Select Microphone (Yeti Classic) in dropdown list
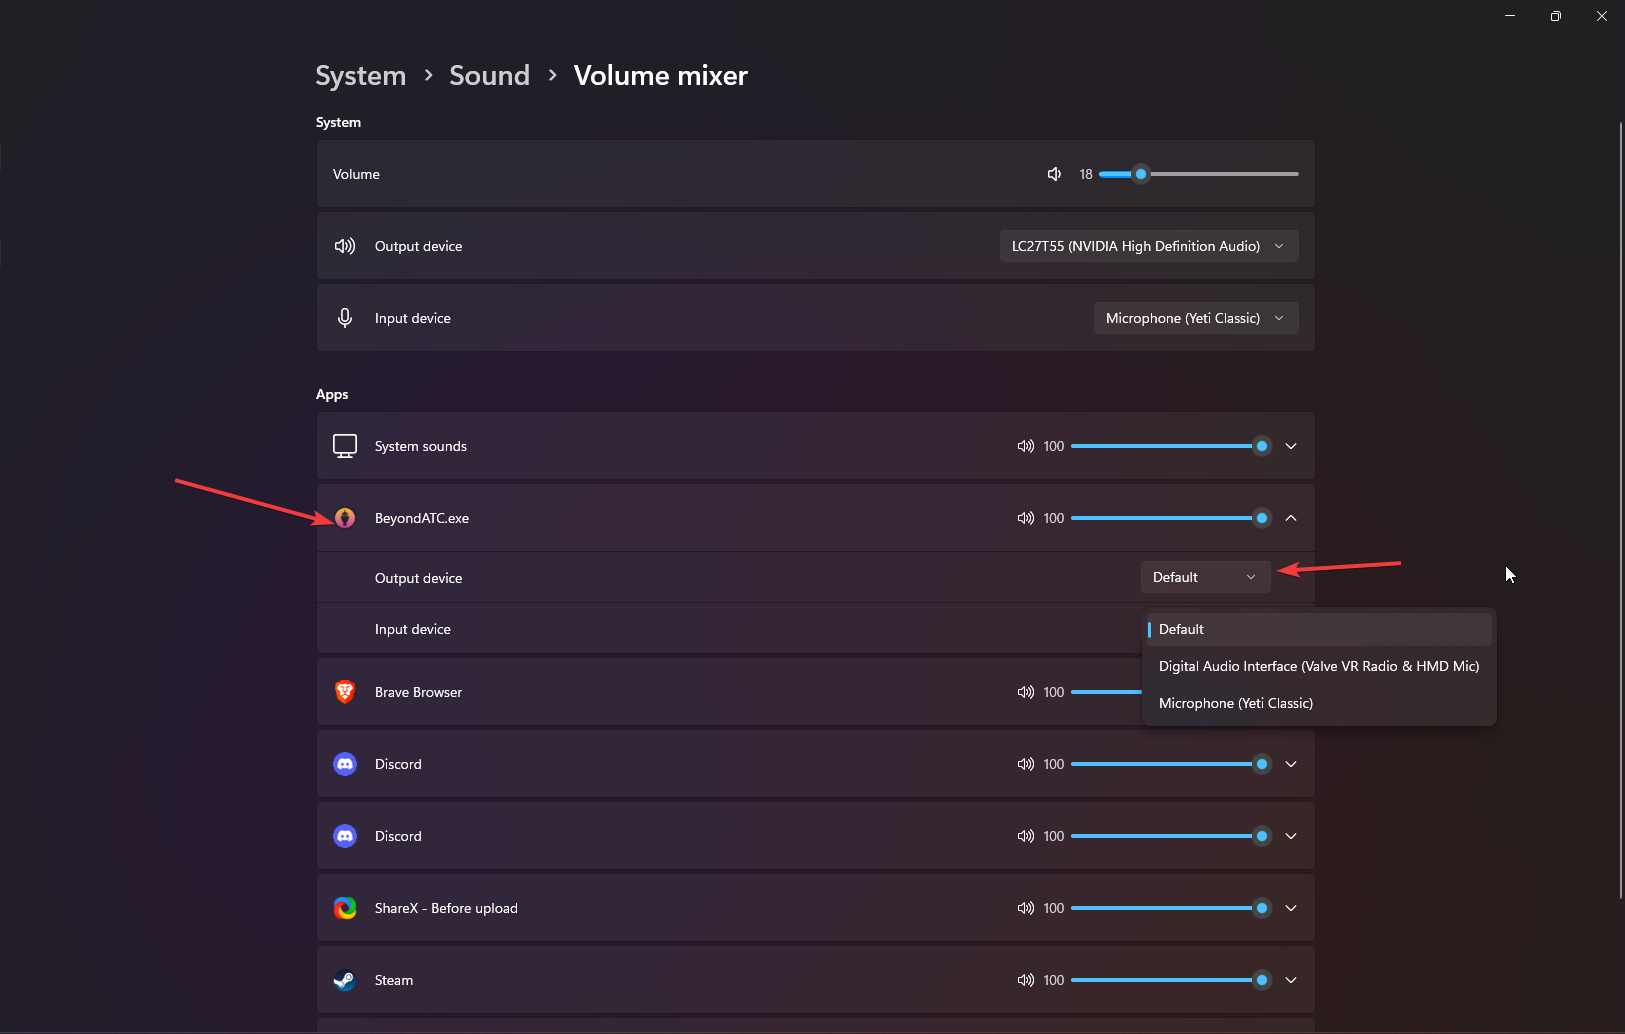The height and width of the screenshot is (1034, 1625). [1319, 703]
